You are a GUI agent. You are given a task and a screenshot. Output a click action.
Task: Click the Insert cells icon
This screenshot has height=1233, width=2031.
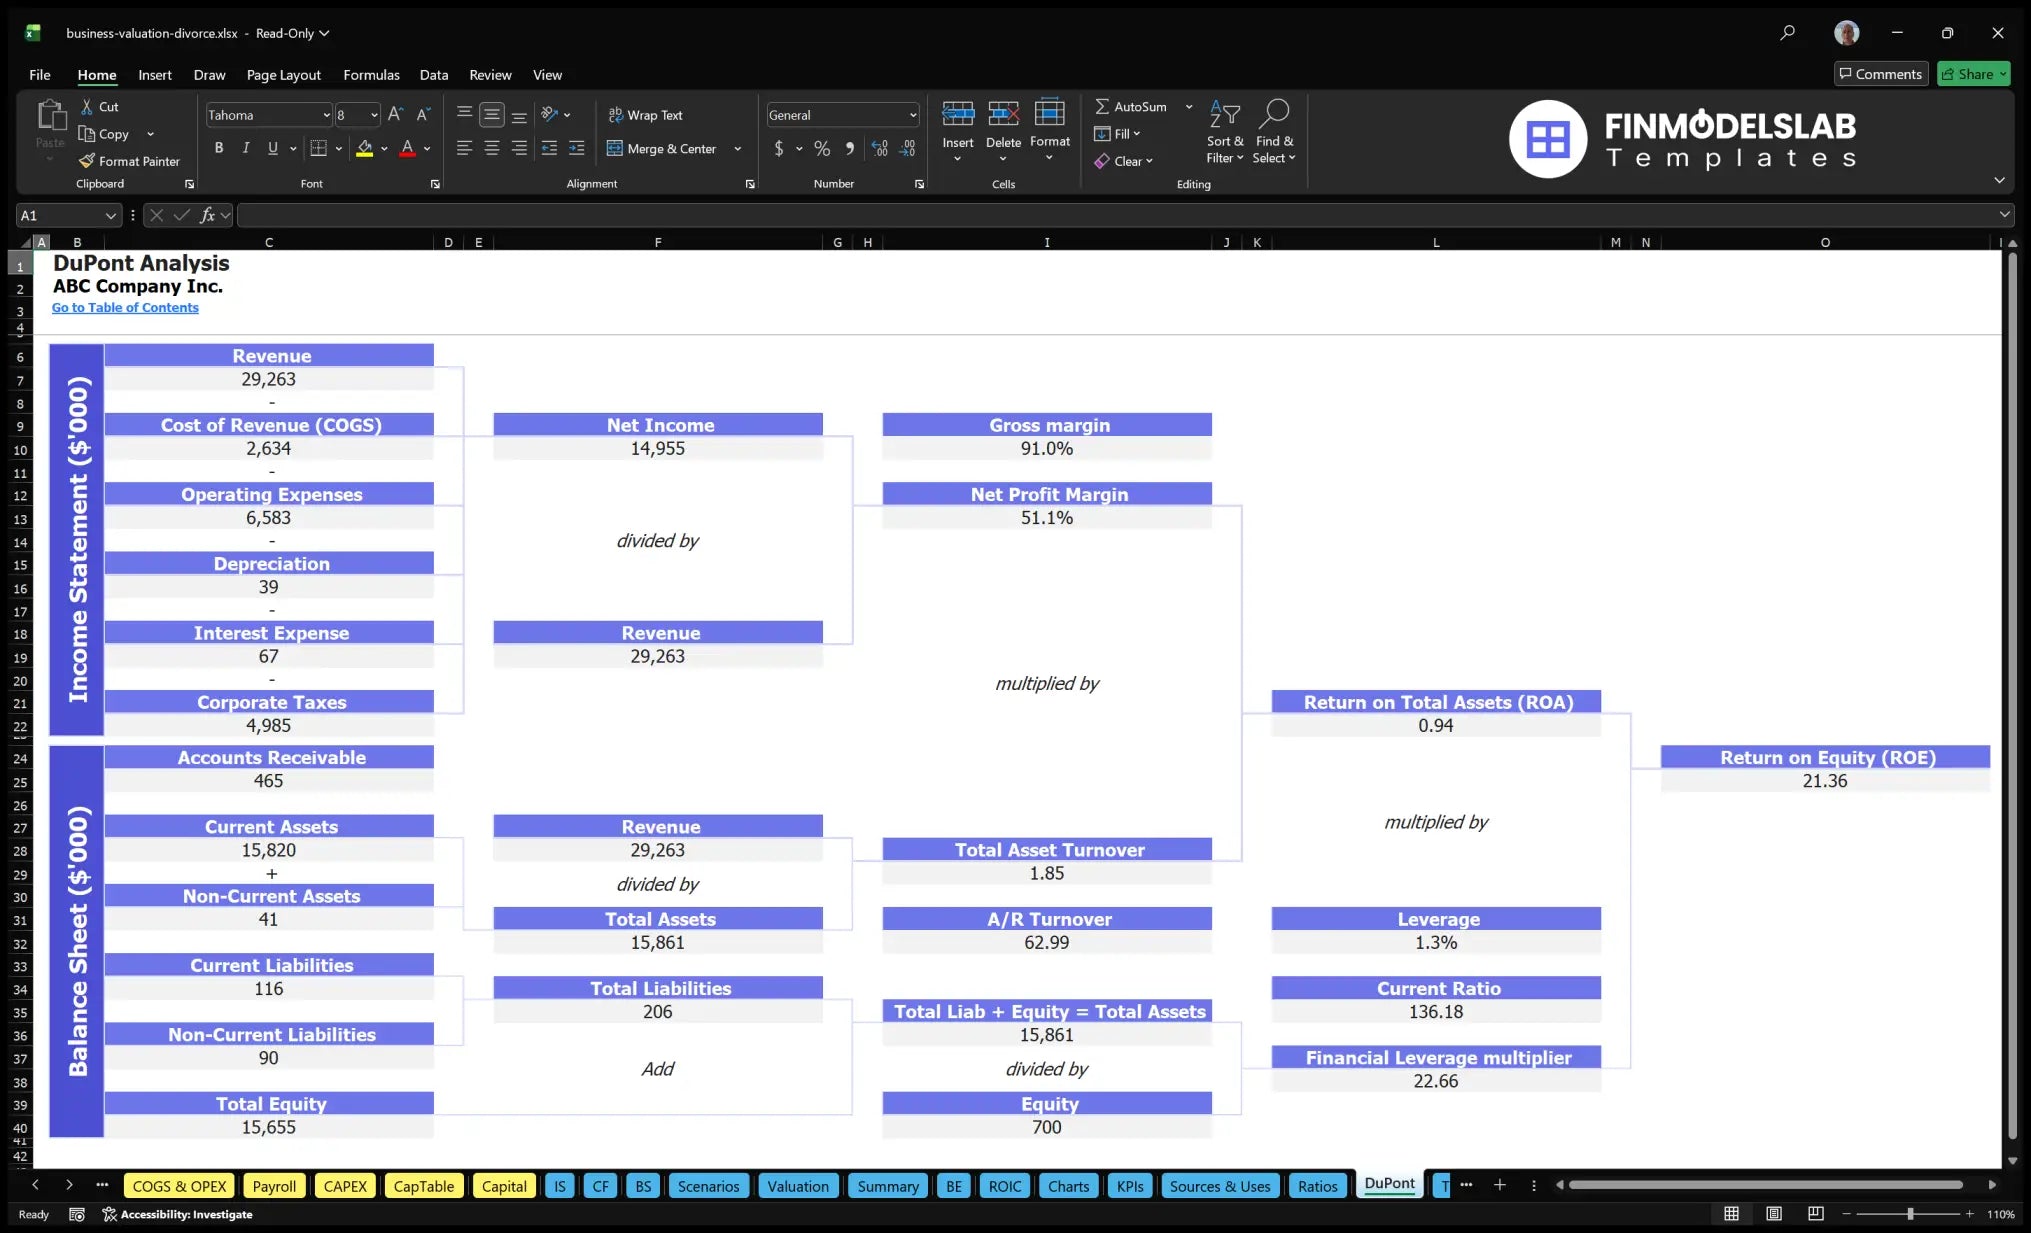pos(957,113)
